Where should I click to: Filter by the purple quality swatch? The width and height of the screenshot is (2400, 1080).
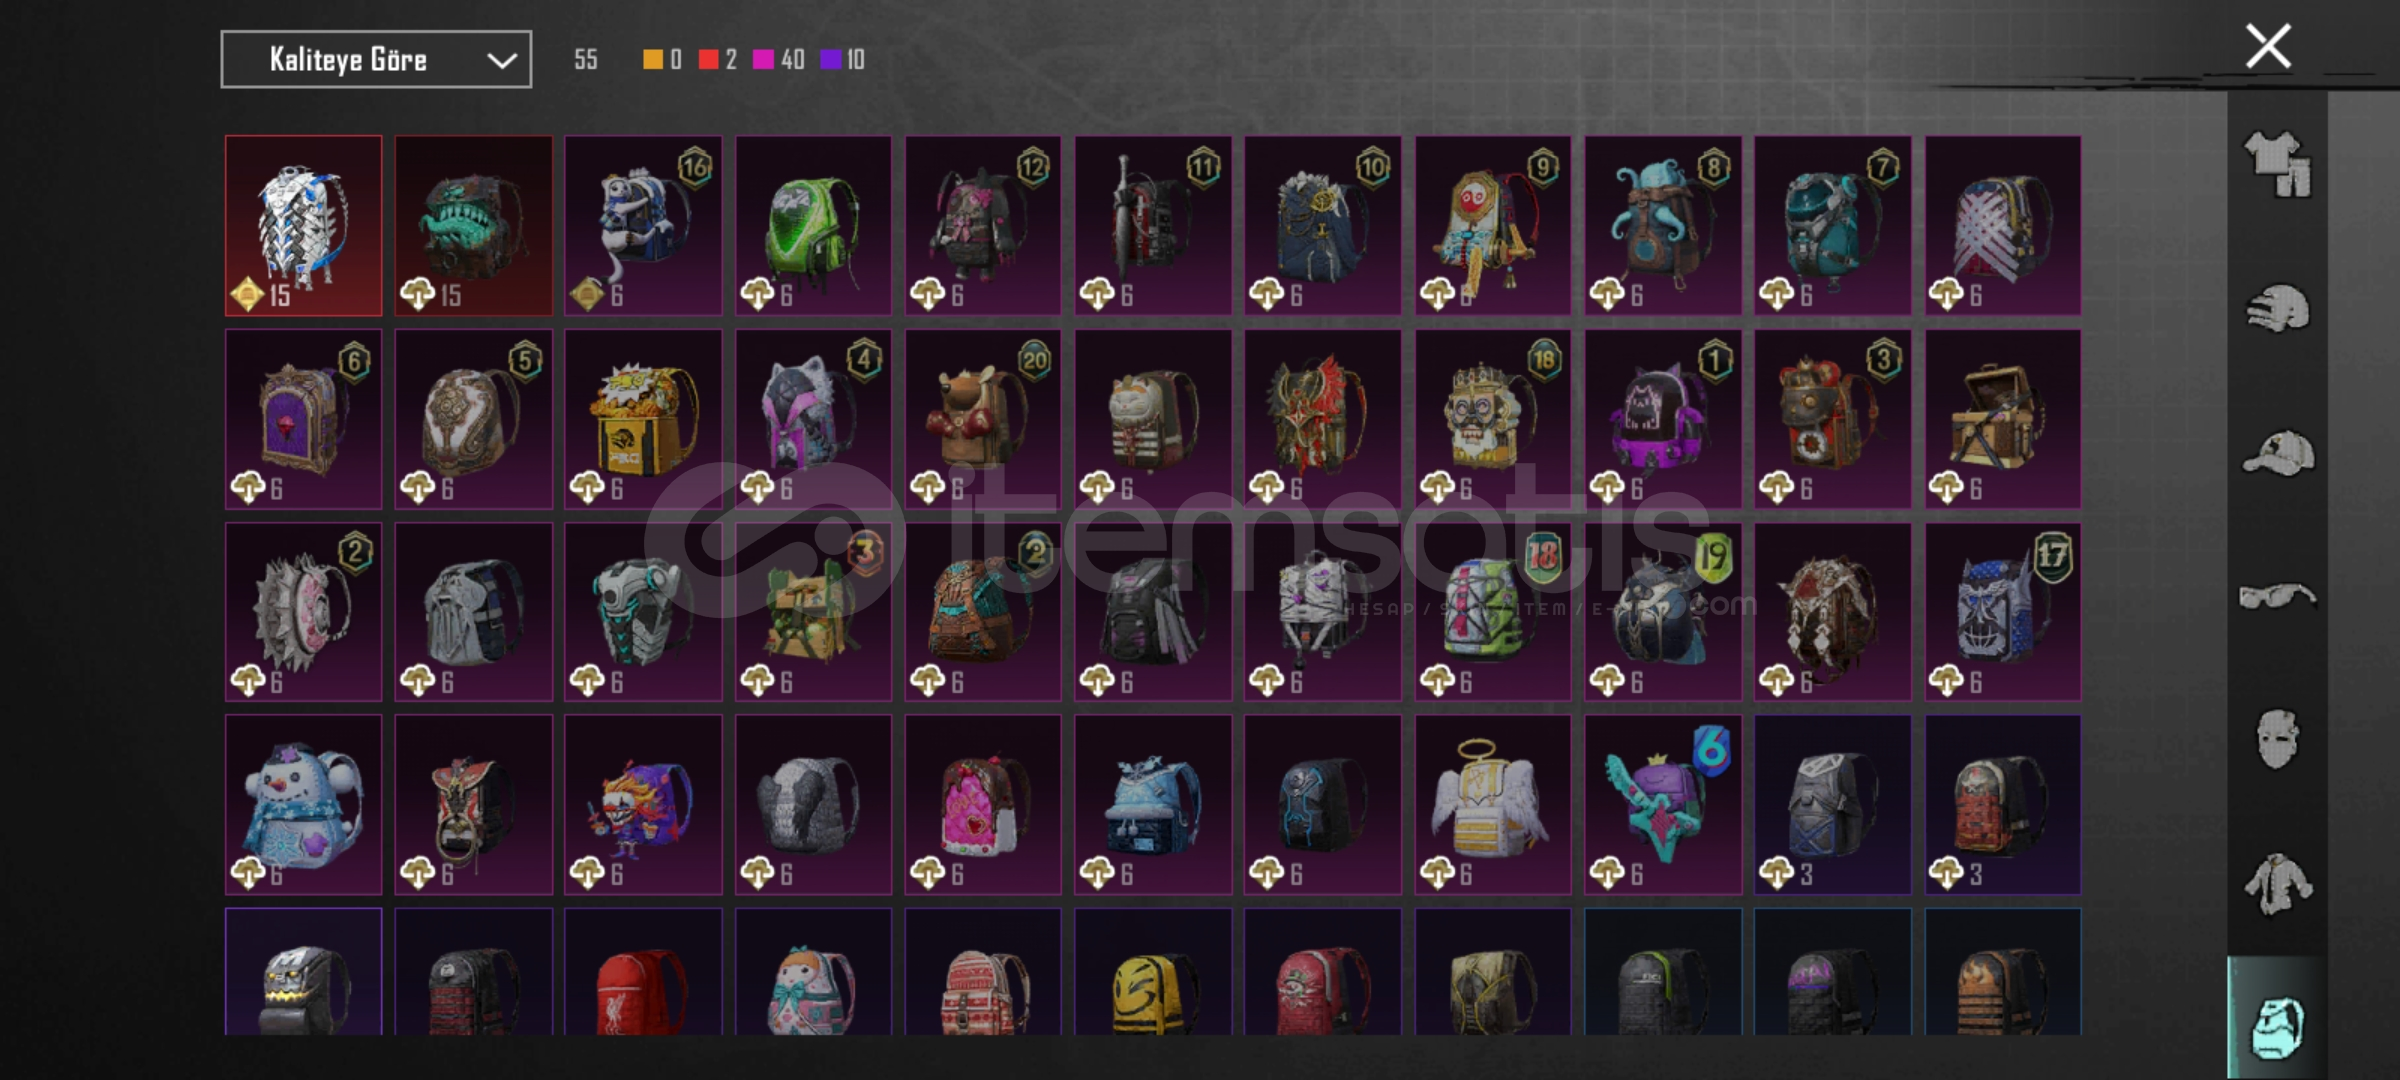pos(830,60)
